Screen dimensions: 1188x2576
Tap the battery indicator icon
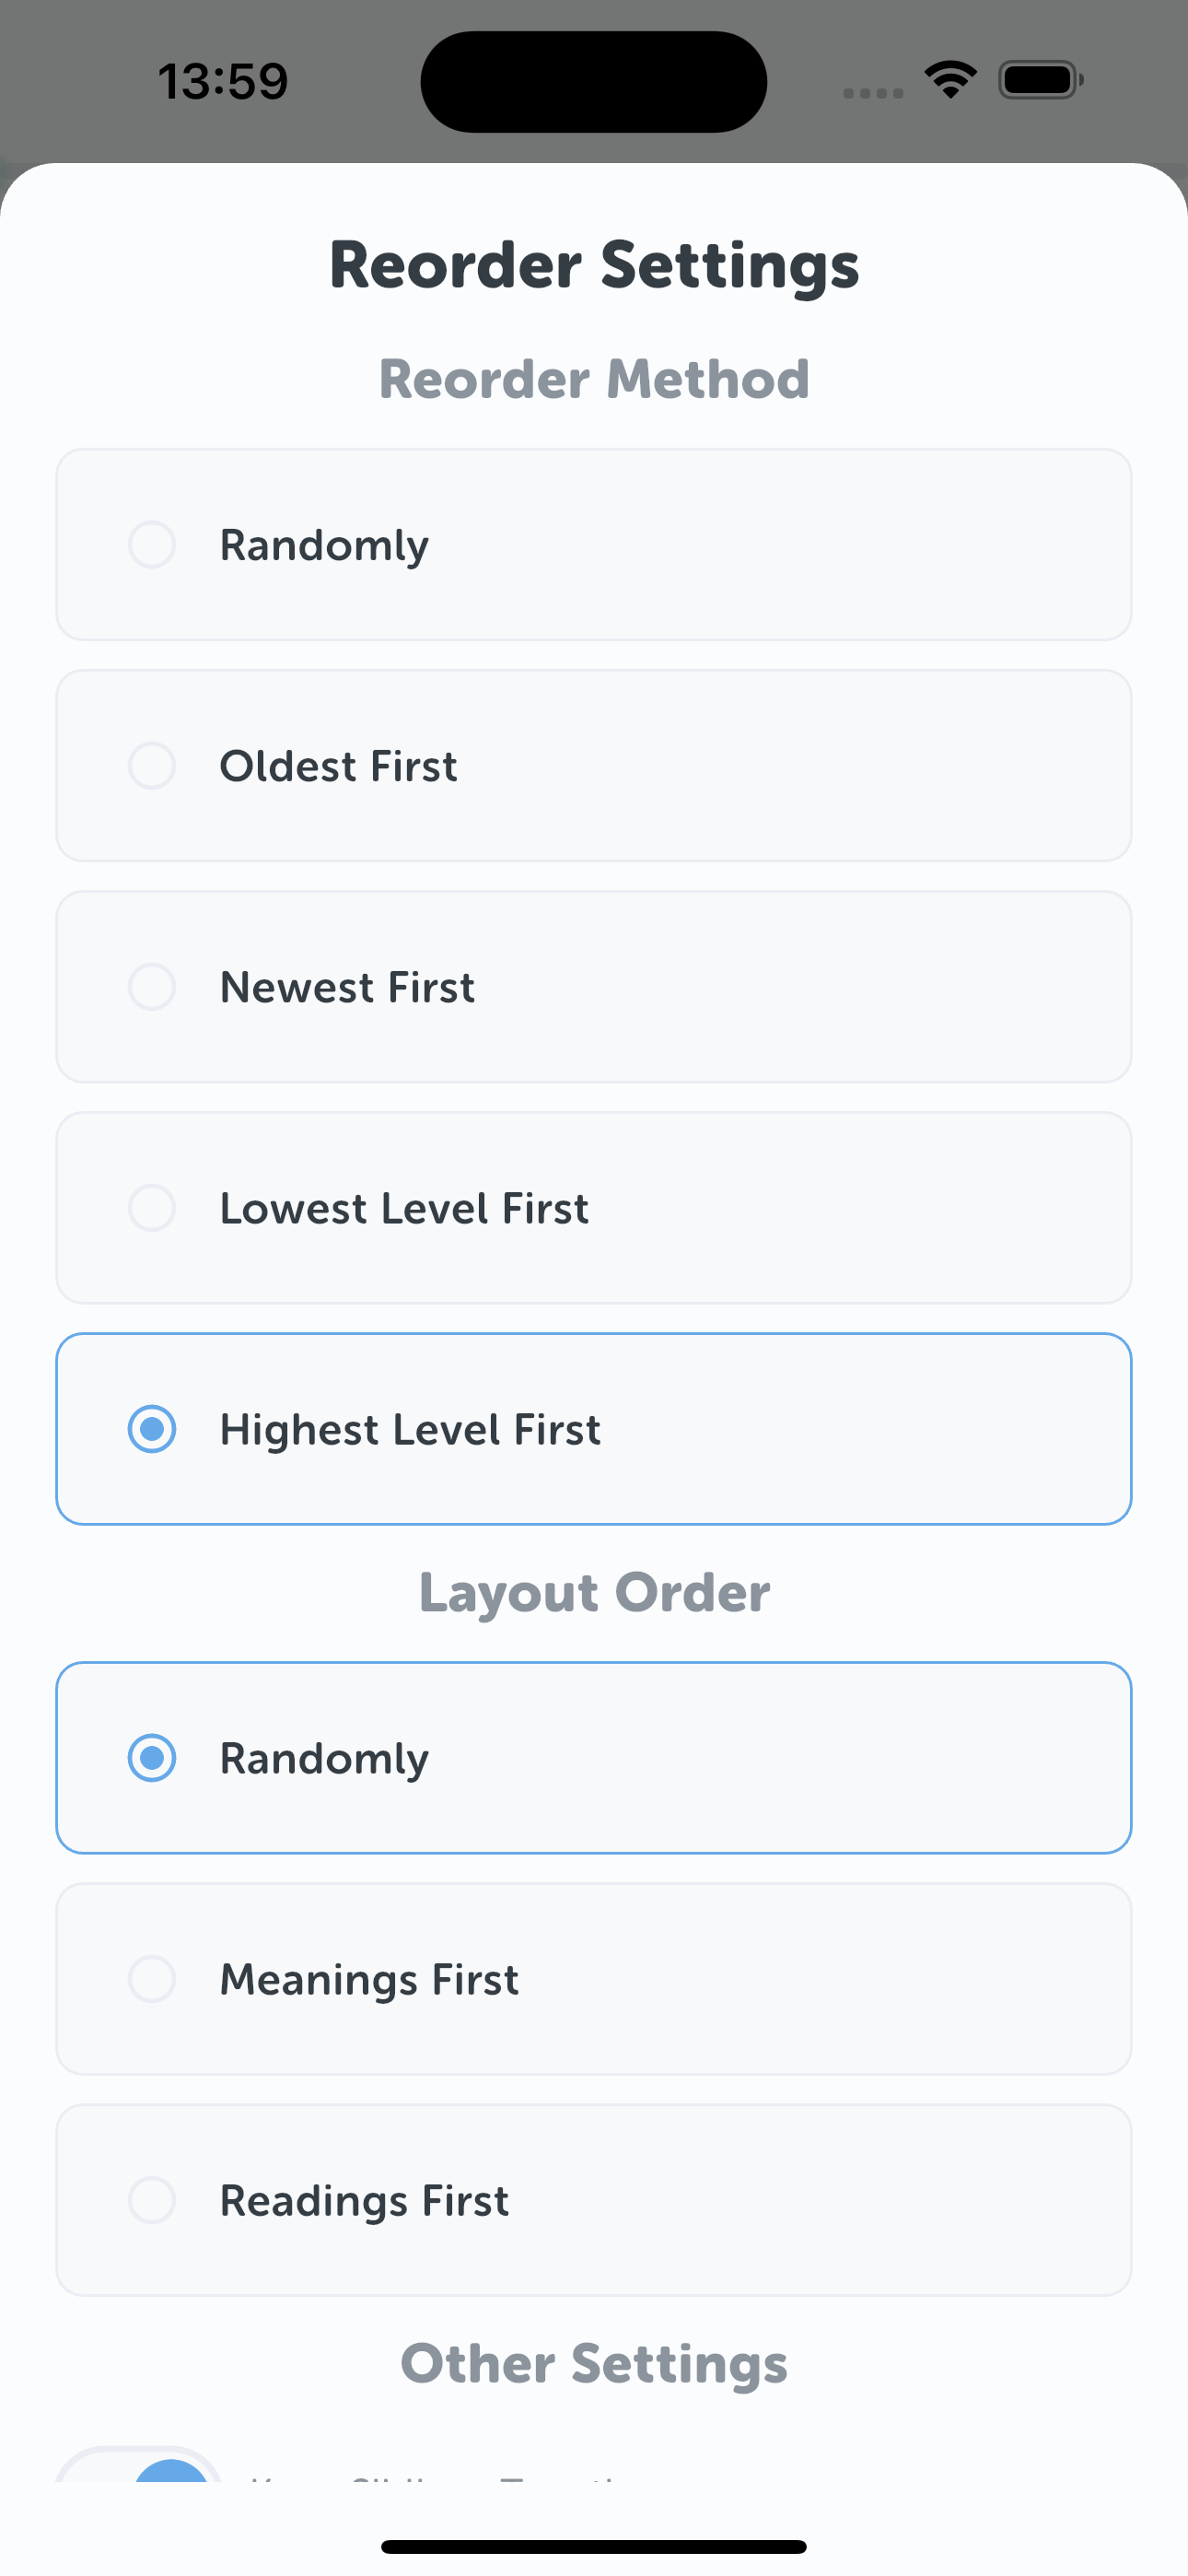(x=1040, y=80)
